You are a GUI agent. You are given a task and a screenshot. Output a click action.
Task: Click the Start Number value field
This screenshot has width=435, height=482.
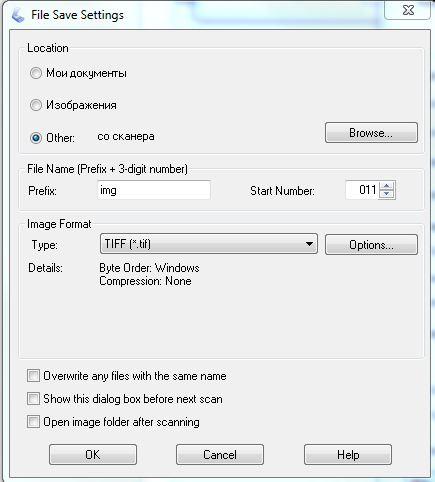point(362,190)
